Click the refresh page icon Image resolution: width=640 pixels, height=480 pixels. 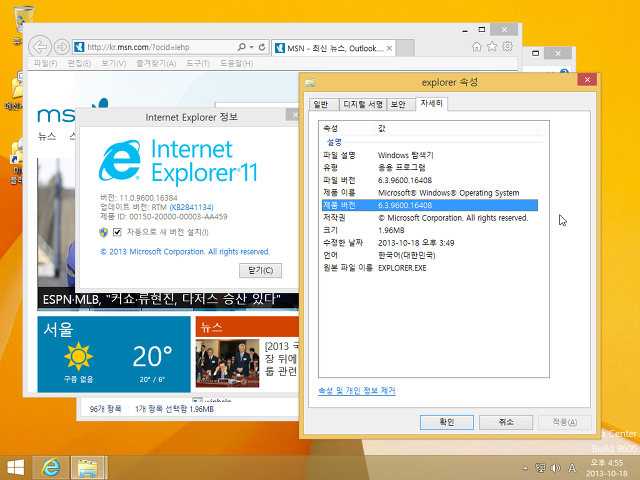click(262, 47)
